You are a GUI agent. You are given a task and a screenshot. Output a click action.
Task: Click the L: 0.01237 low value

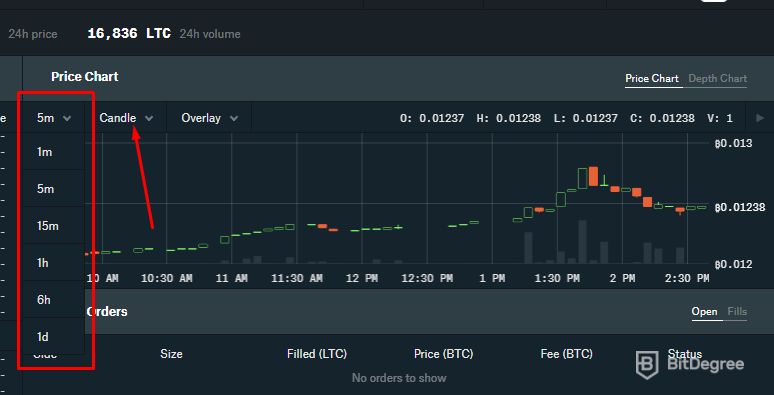click(585, 118)
